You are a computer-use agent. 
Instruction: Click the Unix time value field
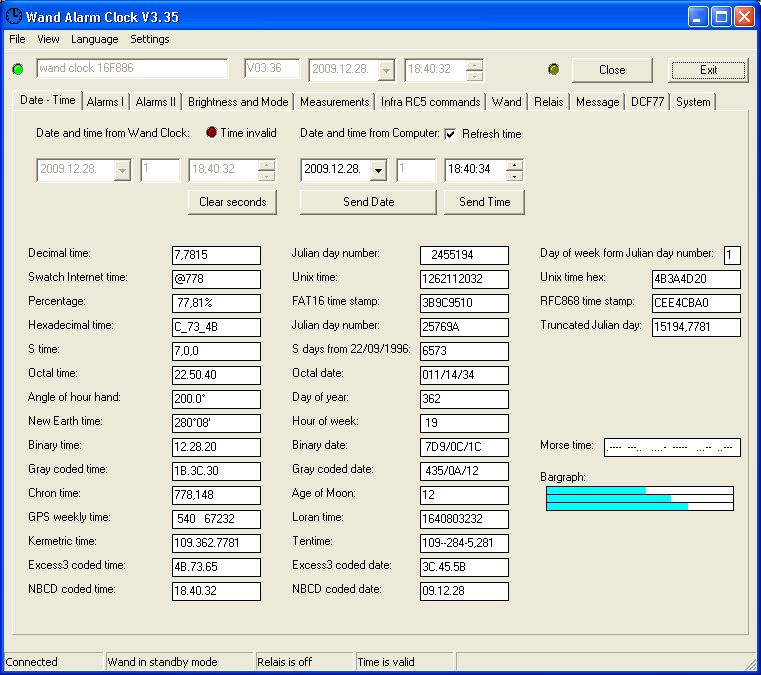pos(464,279)
